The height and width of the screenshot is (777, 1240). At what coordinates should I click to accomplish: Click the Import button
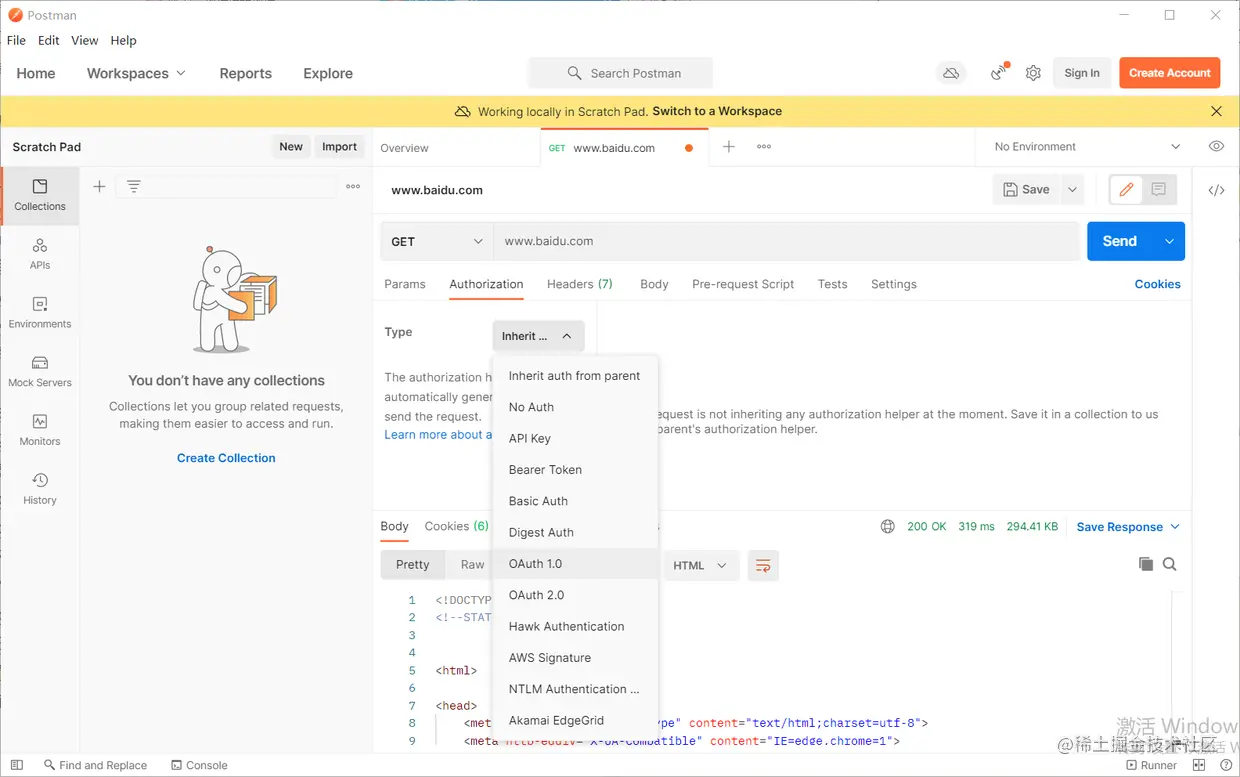[339, 147]
